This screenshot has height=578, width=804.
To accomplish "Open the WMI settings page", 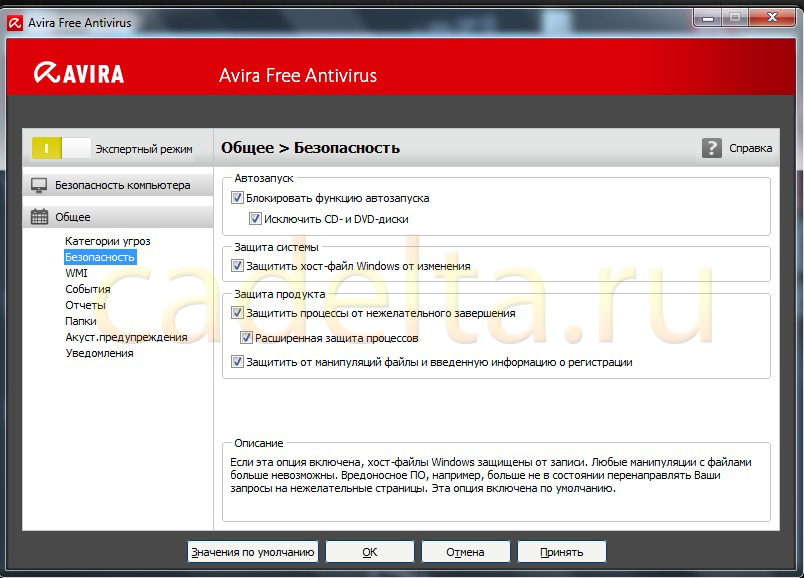I will tap(76, 273).
